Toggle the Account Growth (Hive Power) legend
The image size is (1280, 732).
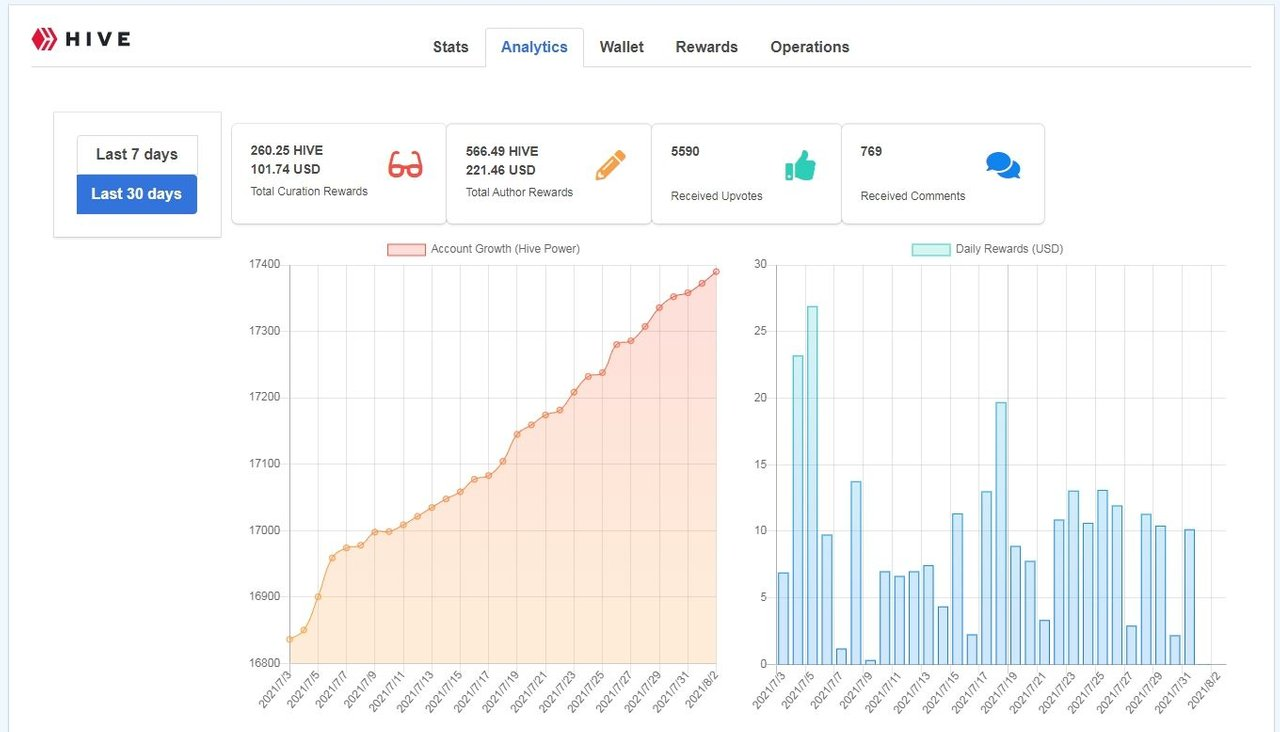pos(483,249)
